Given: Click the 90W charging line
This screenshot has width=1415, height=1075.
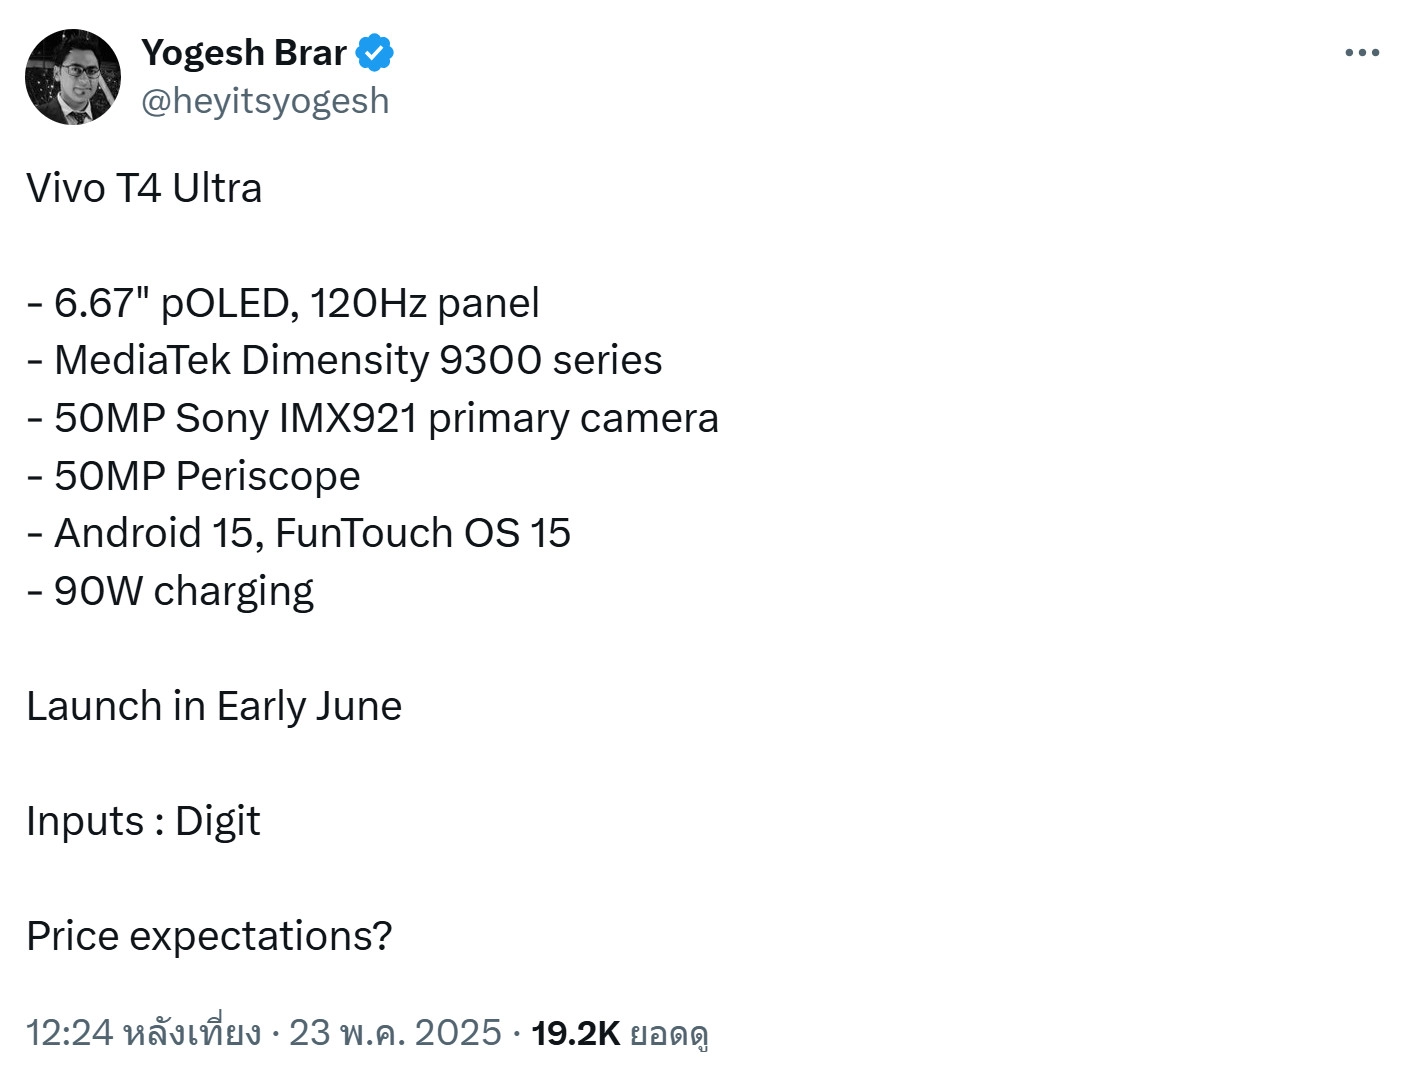Looking at the screenshot, I should click(x=171, y=591).
